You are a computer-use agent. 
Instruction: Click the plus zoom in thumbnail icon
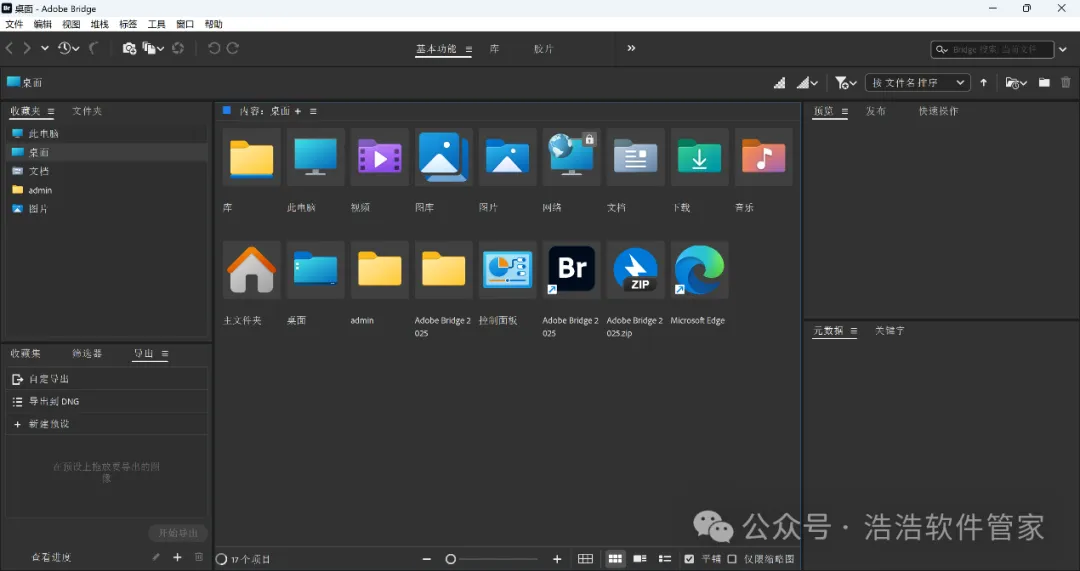pos(557,559)
